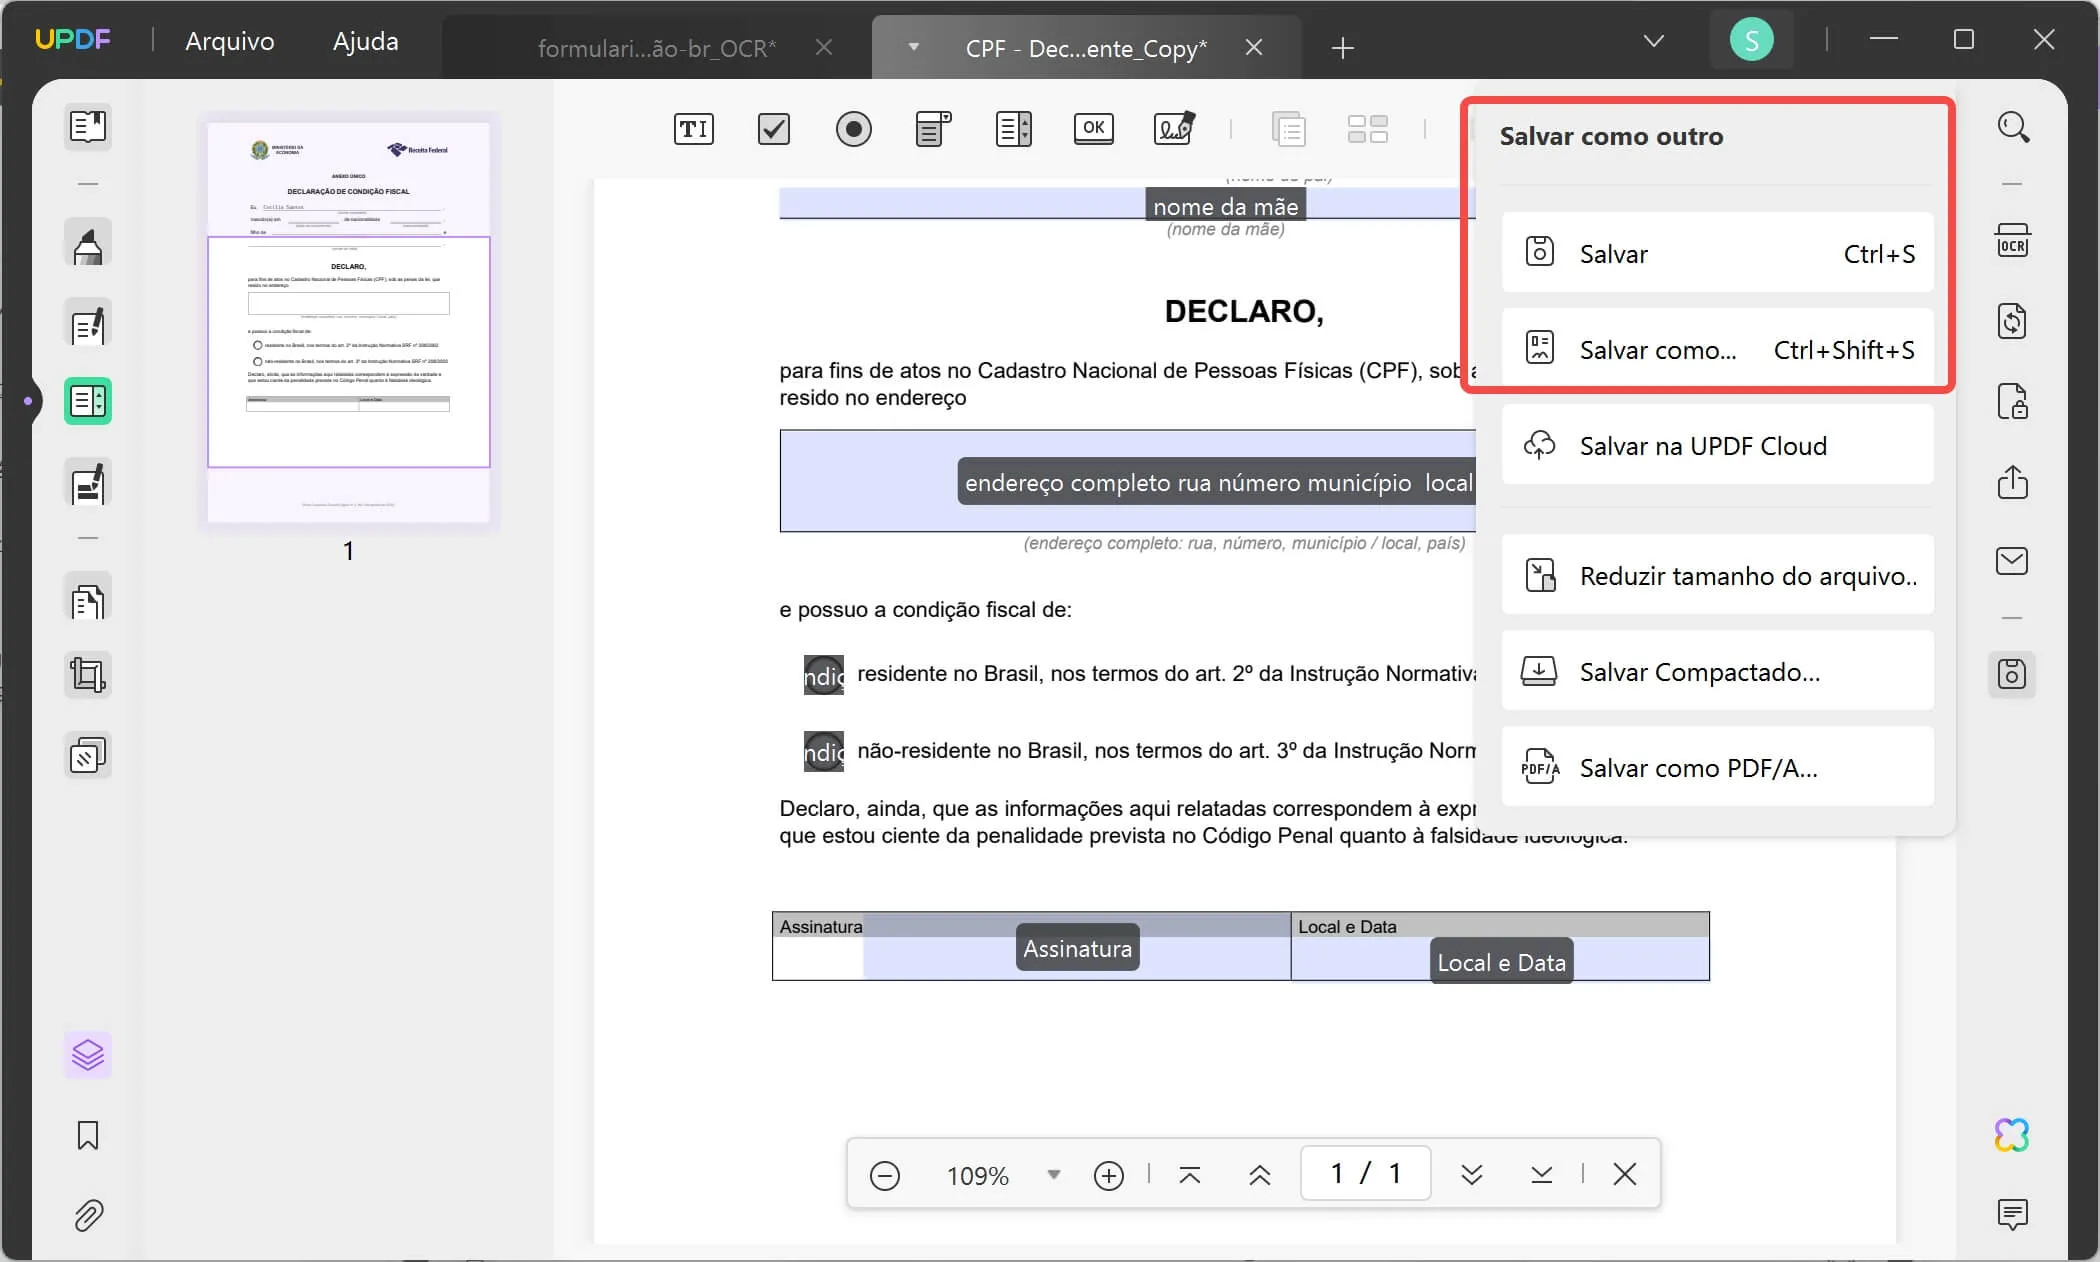Open the tab list dropdown near the top
The height and width of the screenshot is (1262, 2100).
(x=1652, y=40)
